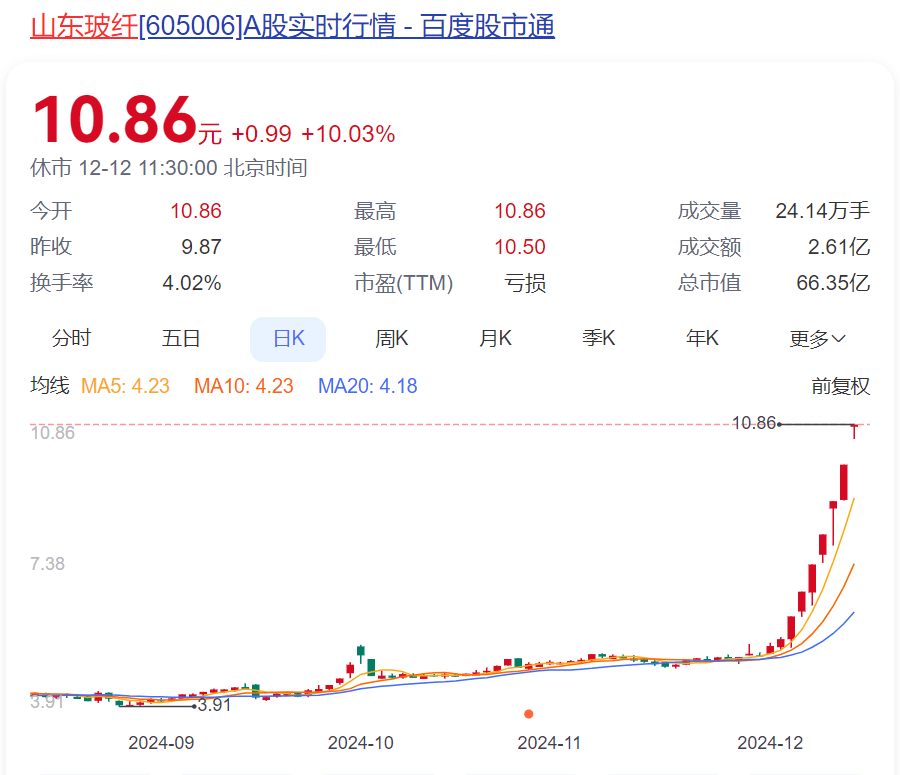Click the large red price 10.86
The image size is (900, 775).
(x=112, y=118)
